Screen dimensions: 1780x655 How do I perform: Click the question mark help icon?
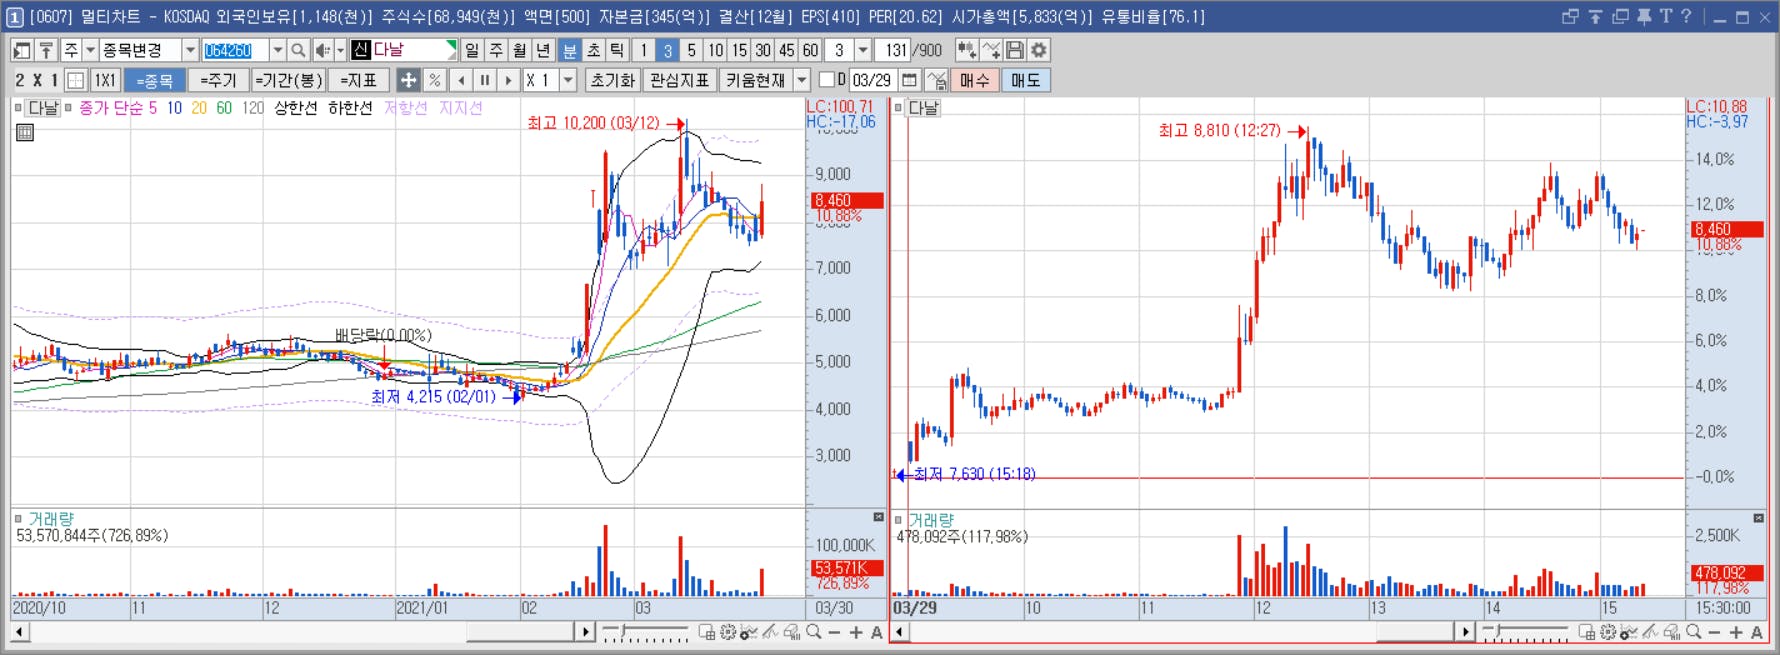[1686, 16]
